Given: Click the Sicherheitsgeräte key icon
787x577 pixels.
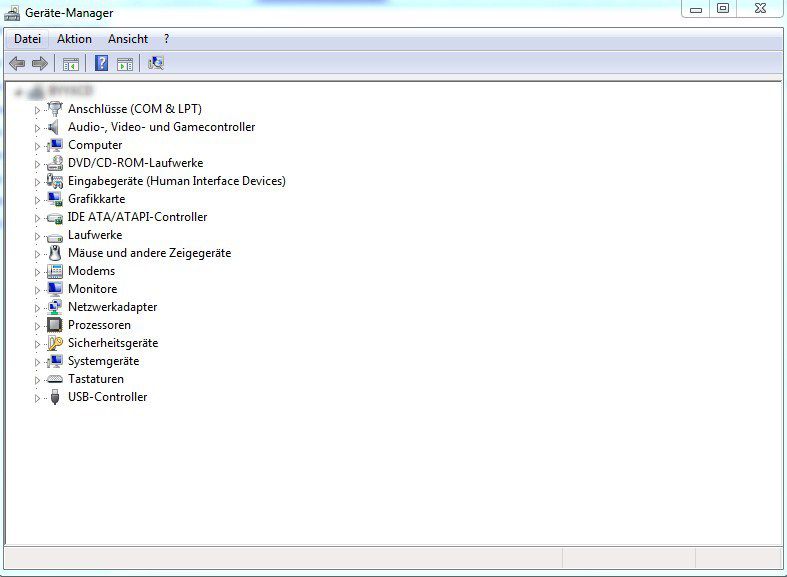Looking at the screenshot, I should pyautogui.click(x=55, y=343).
